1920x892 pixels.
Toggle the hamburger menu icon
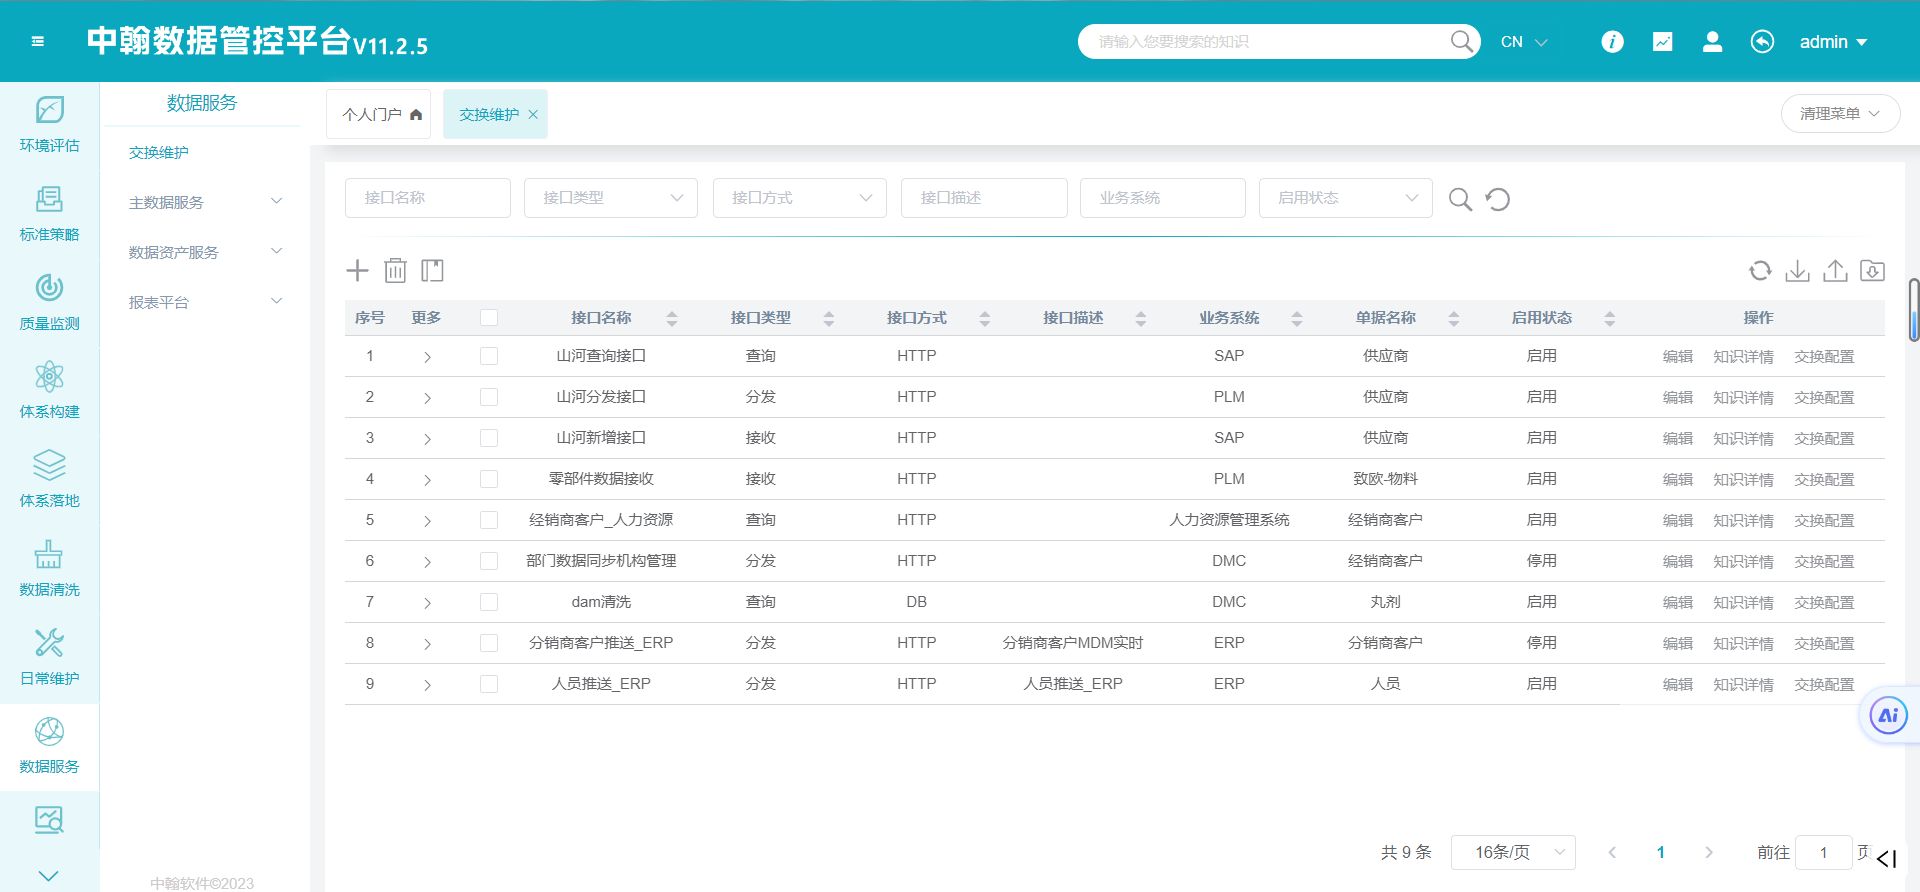(38, 42)
